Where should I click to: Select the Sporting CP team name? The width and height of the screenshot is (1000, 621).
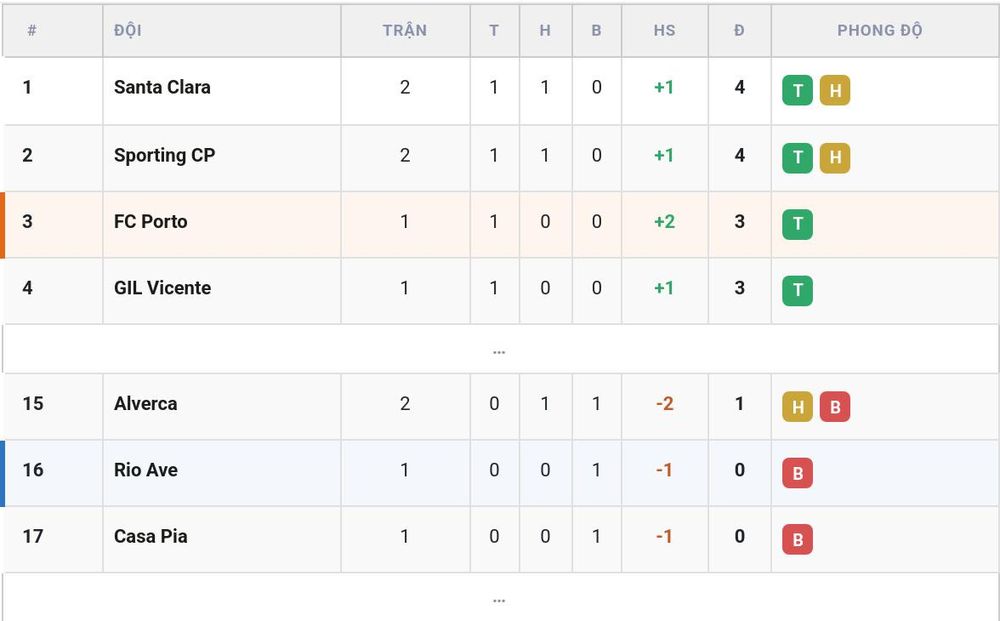point(165,156)
